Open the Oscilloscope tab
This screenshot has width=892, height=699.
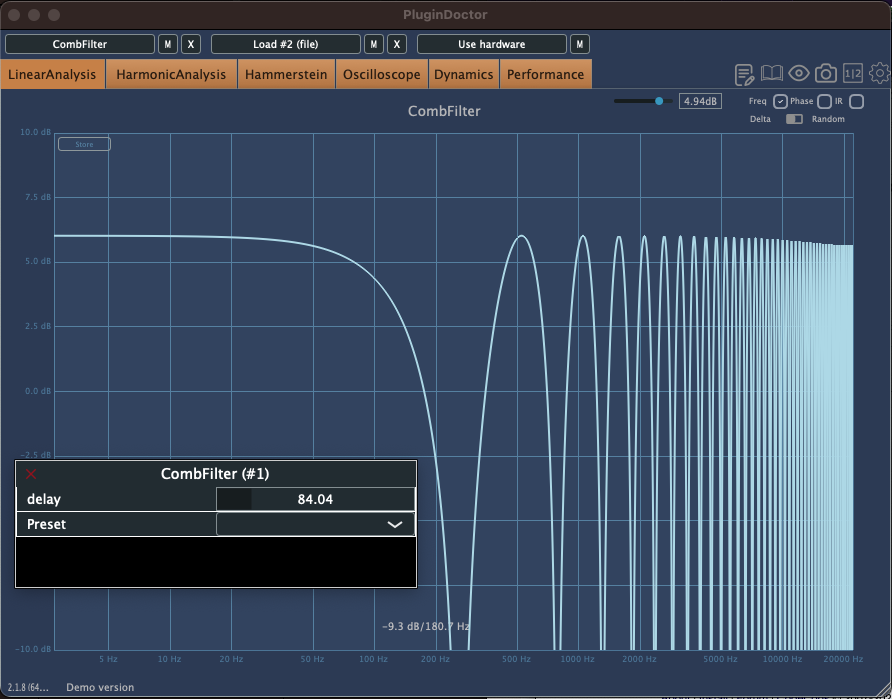pyautogui.click(x=382, y=75)
